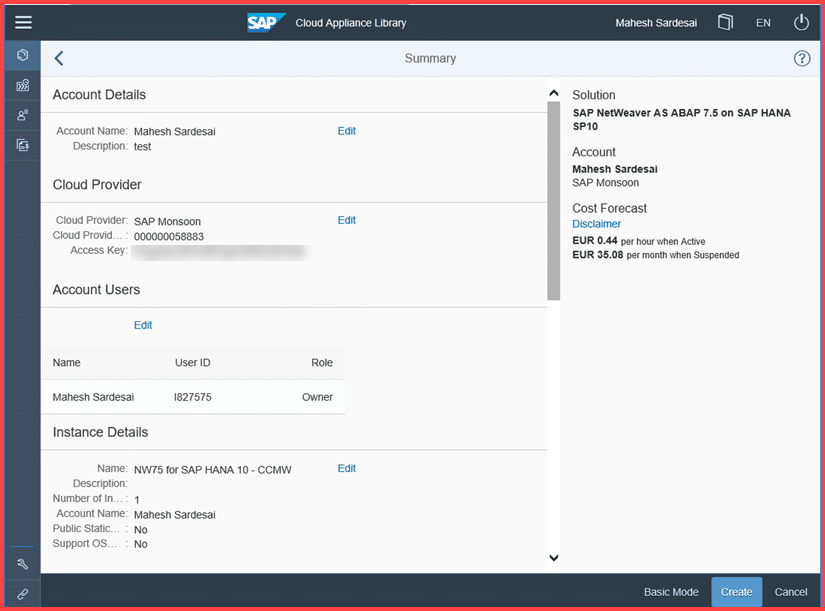Select the Summary page title
The image size is (825, 611).
coord(430,58)
